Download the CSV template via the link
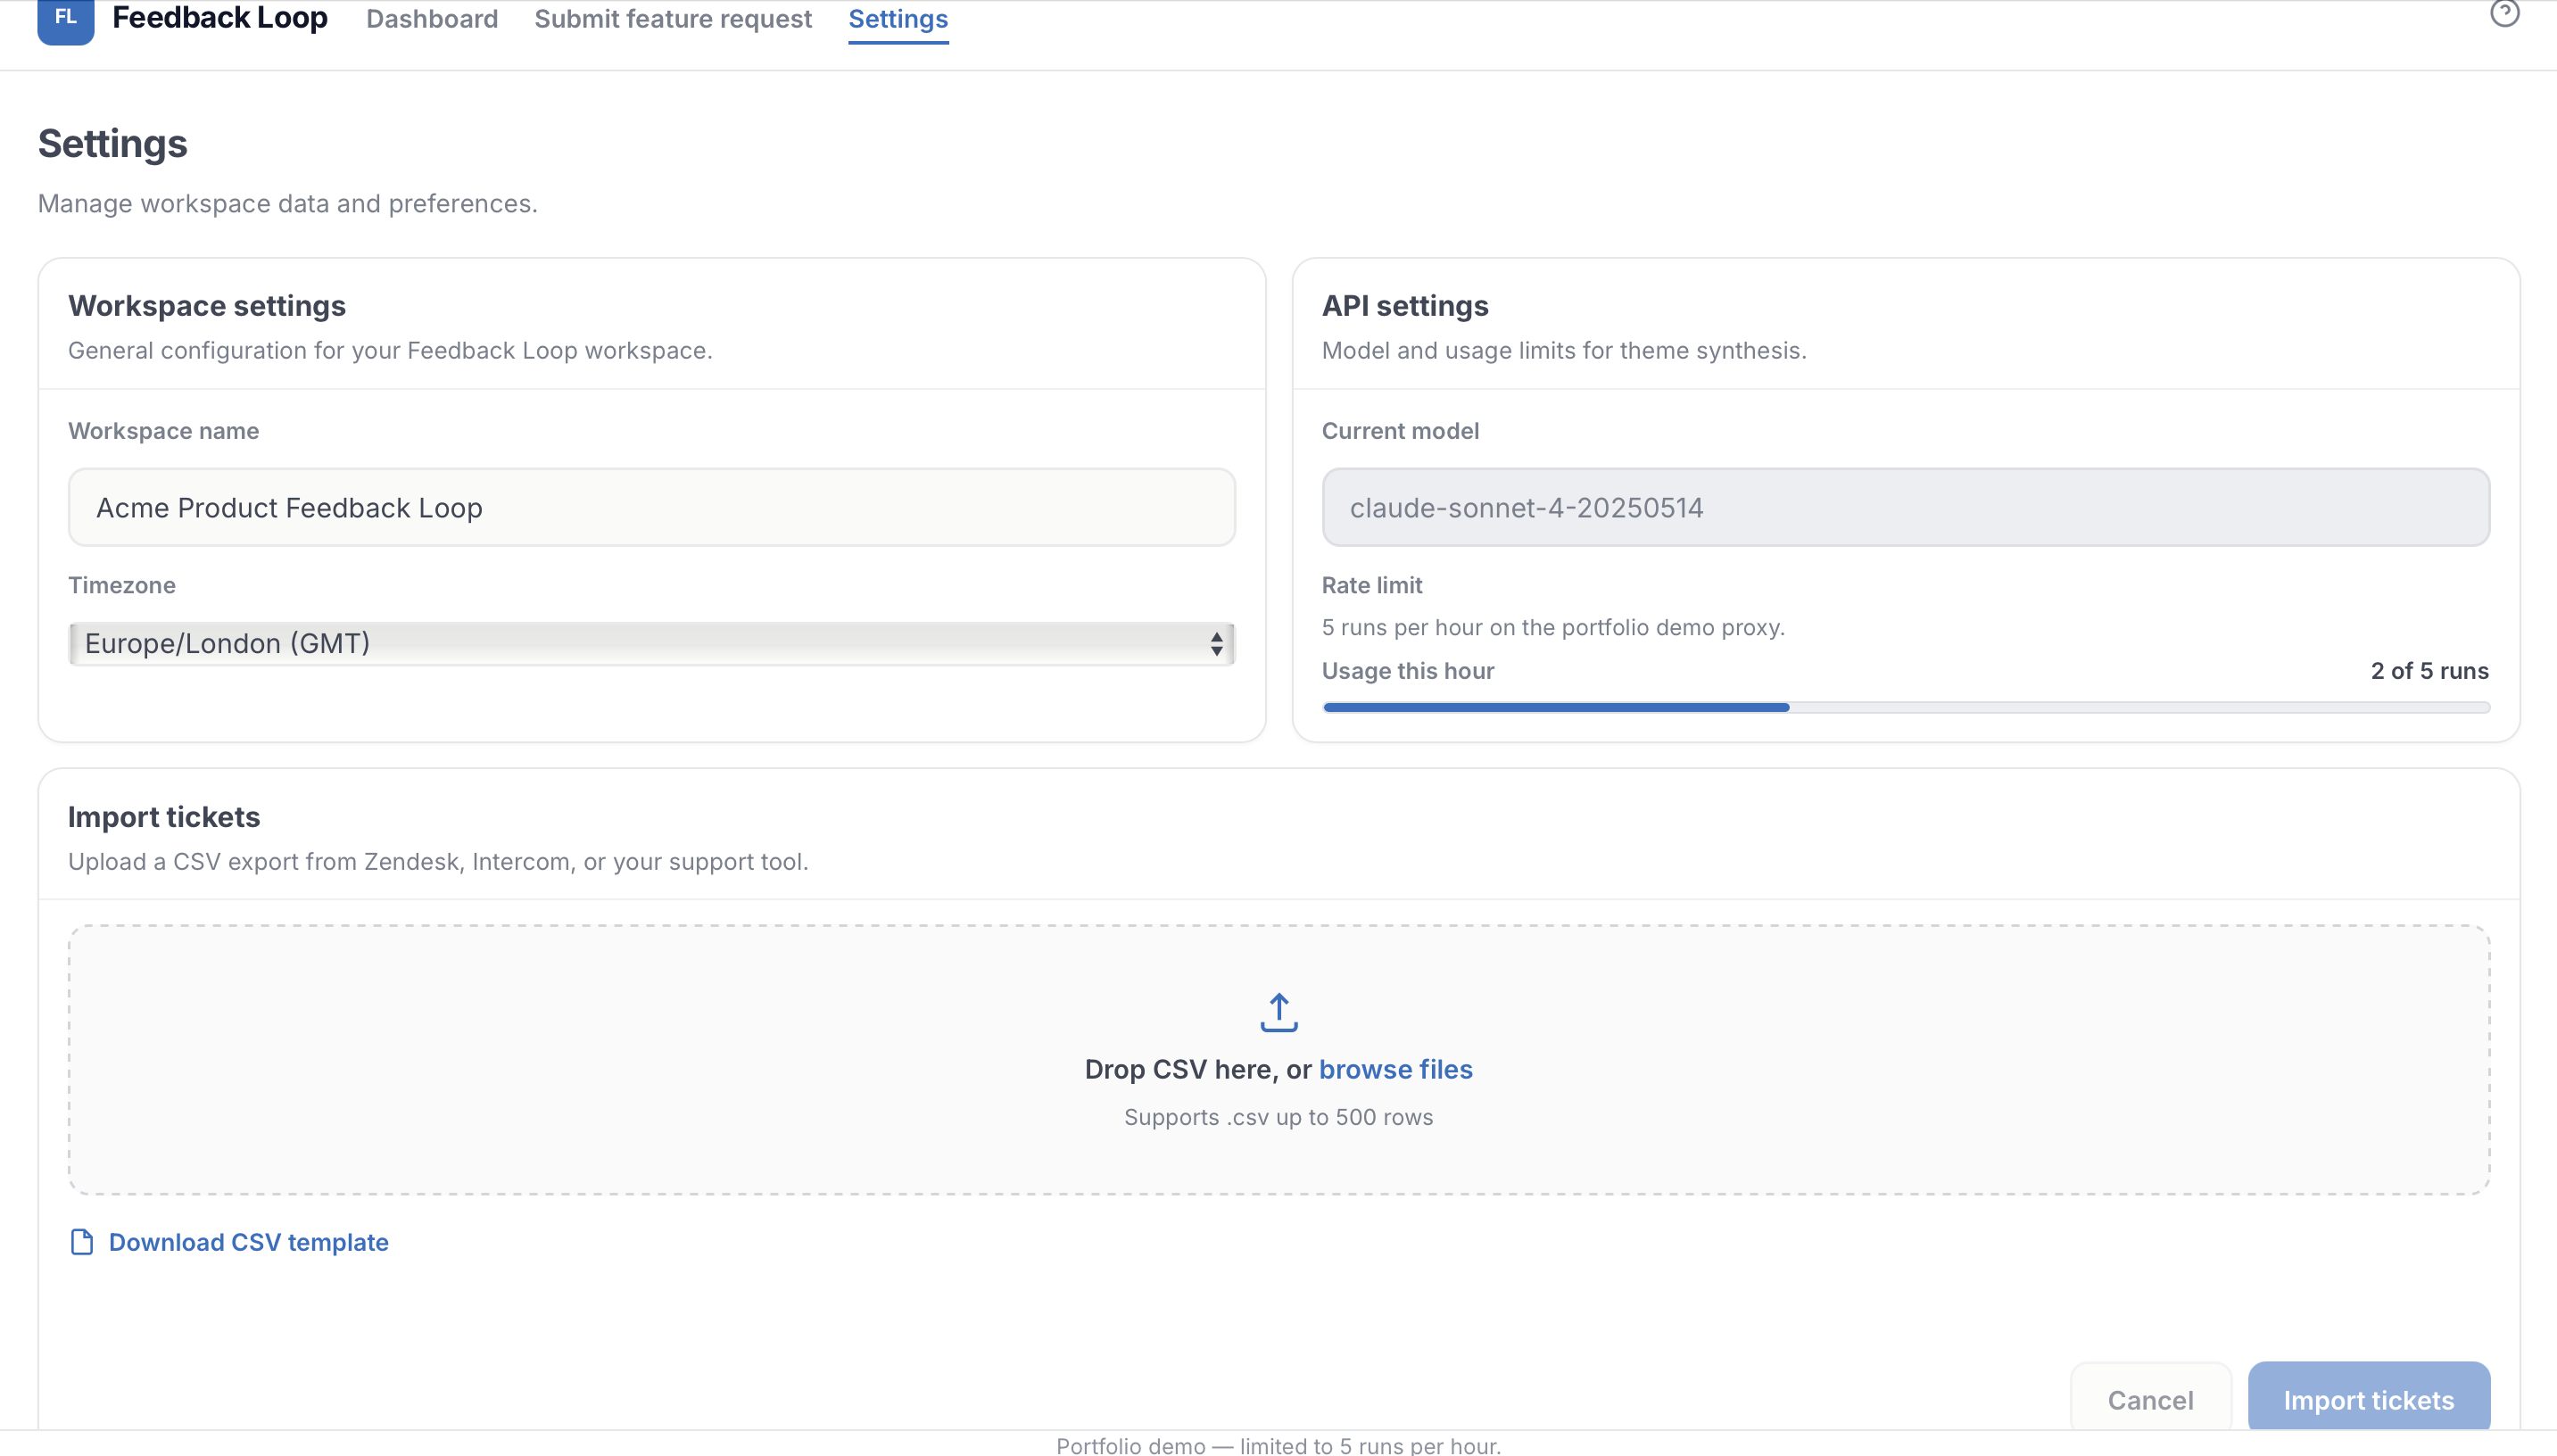2557x1456 pixels. [248, 1242]
